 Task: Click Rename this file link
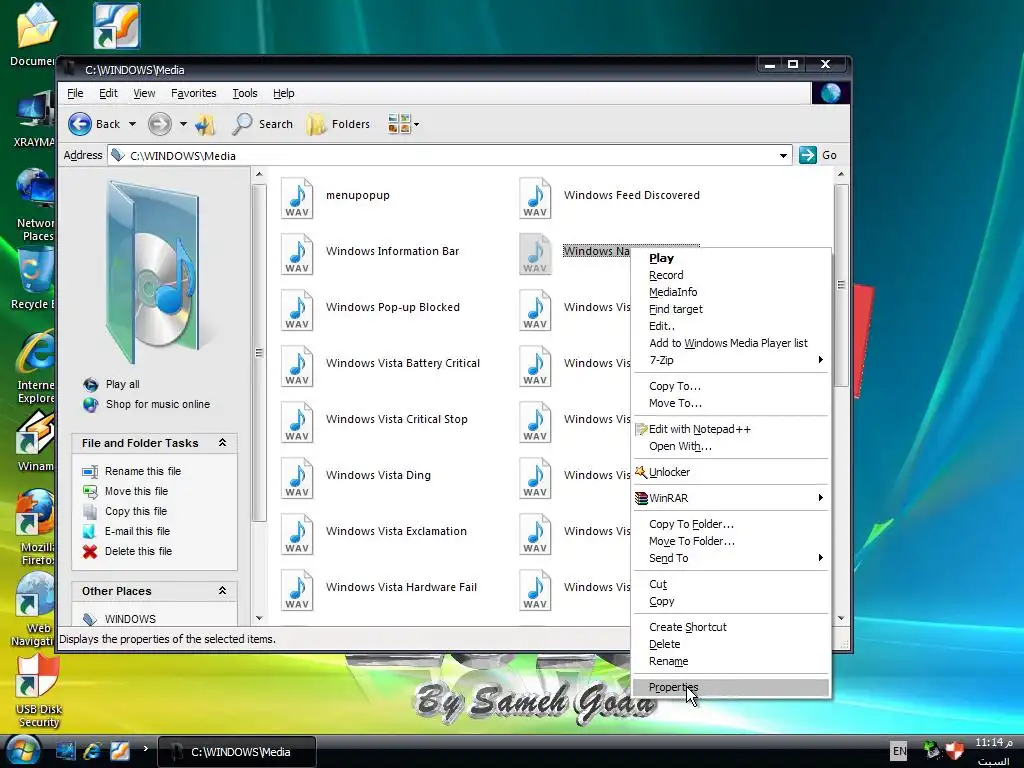click(143, 471)
